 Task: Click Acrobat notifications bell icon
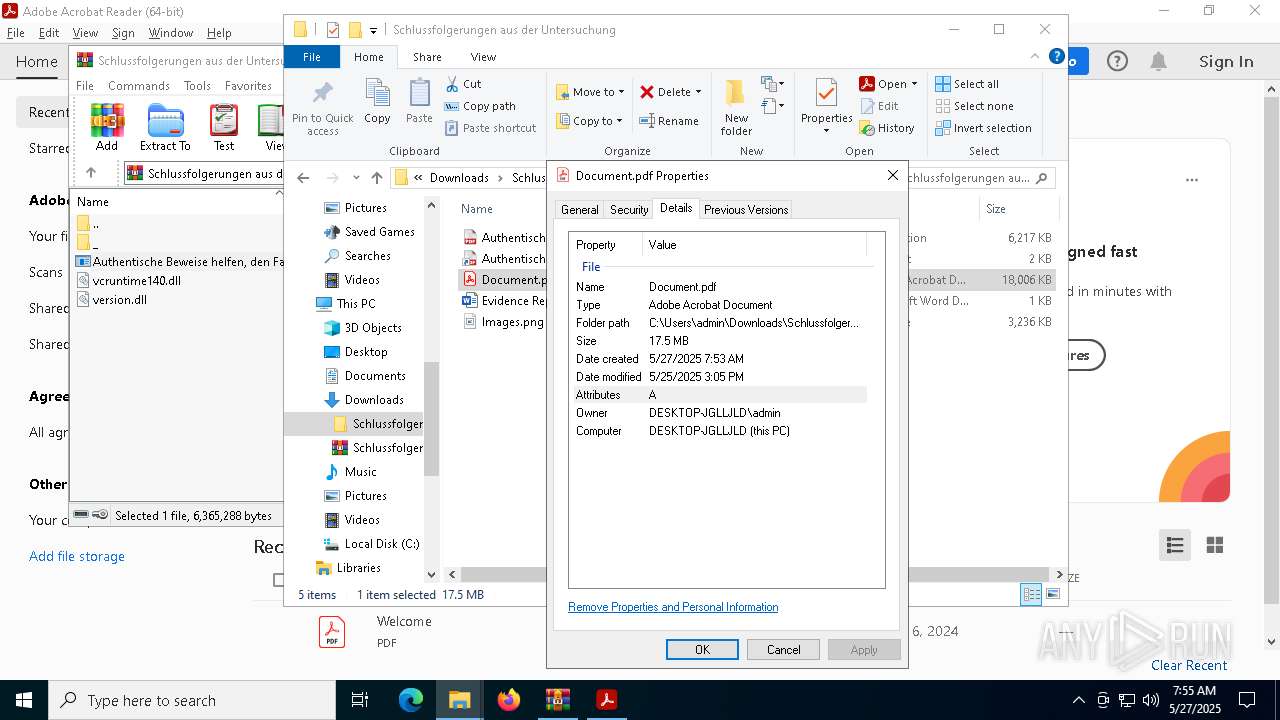click(1158, 62)
